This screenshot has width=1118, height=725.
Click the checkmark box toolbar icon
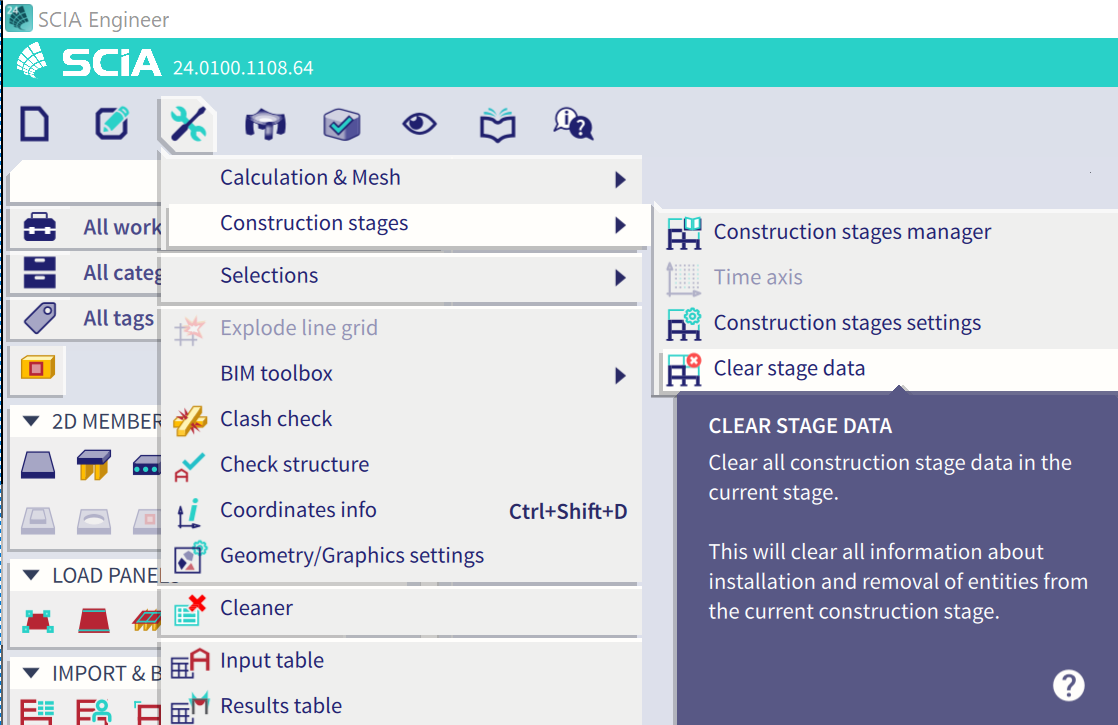coord(342,124)
